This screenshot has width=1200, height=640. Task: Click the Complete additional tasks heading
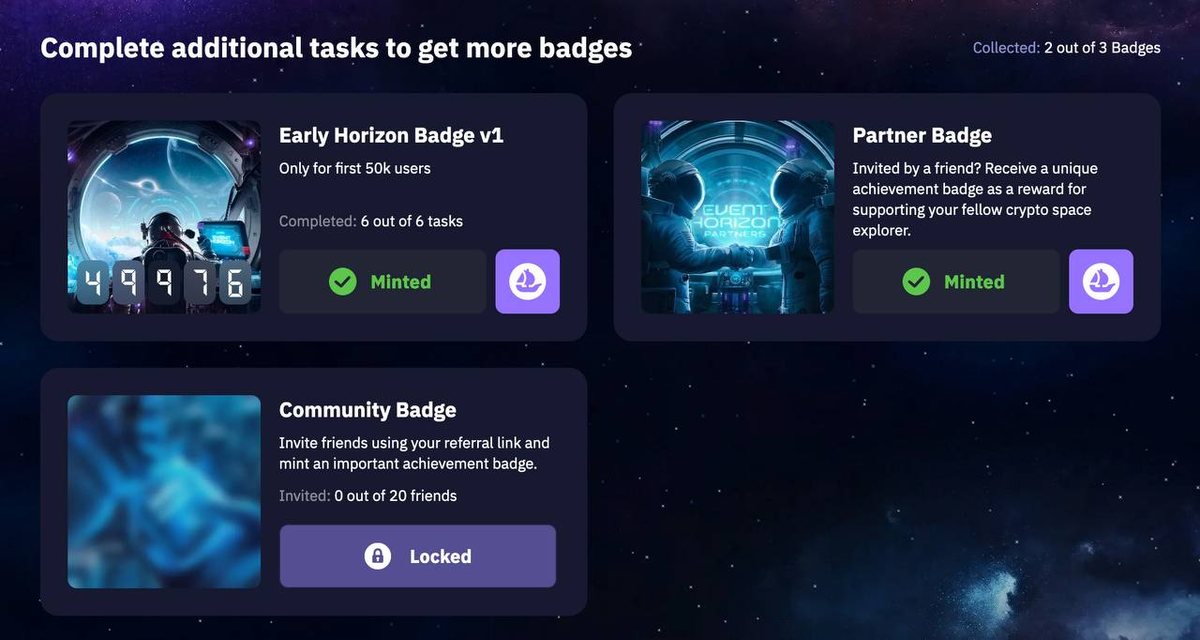pos(336,48)
